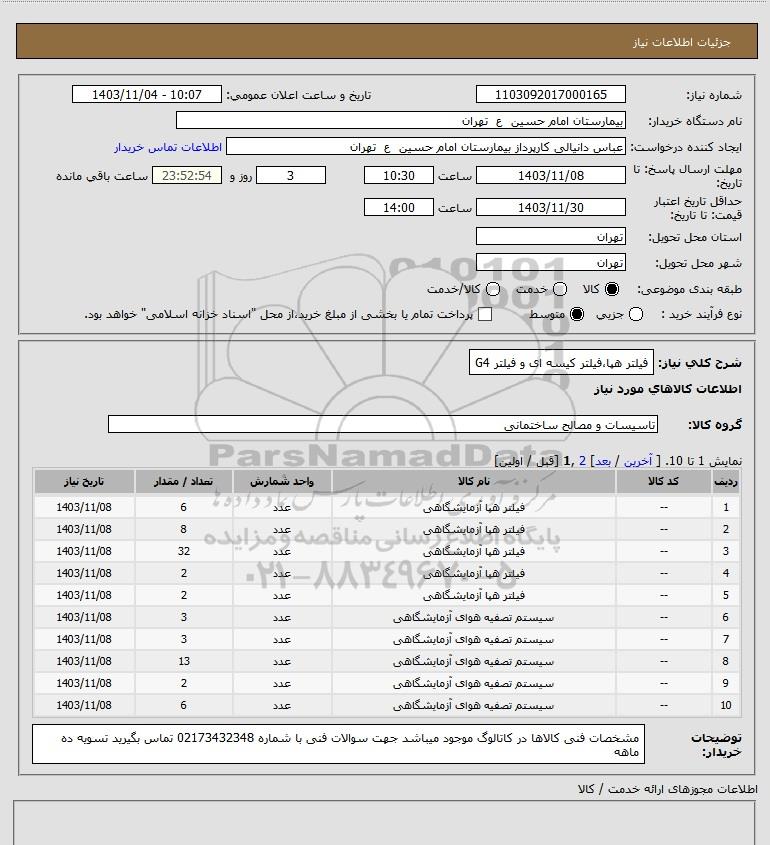The width and height of the screenshot is (770, 845).
Task: Click the تعداد / مقدار column header
Action: [183, 481]
